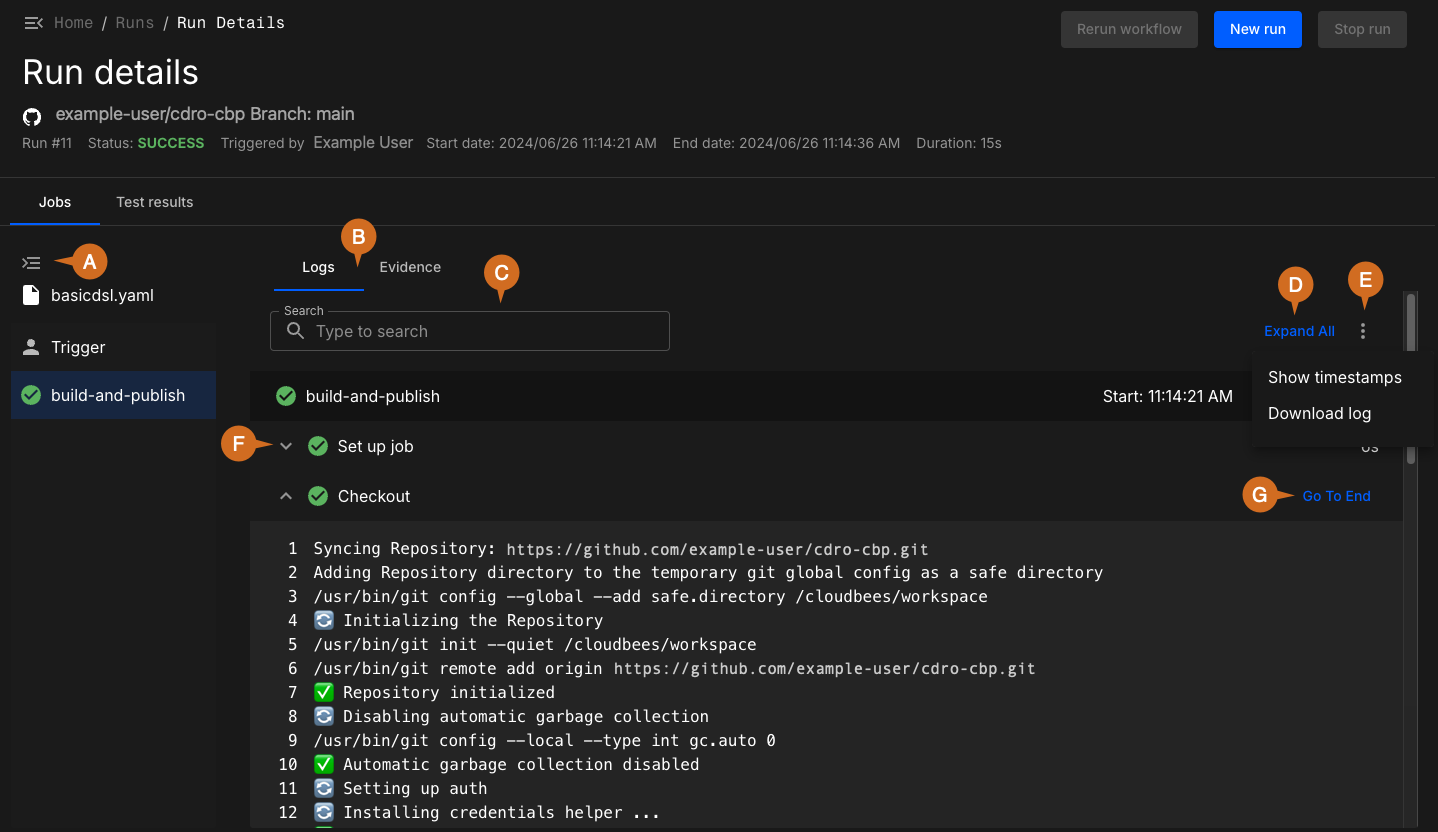Screen dimensions: 1438x832
Task: Jump to log end with Go To End
Action: (1336, 496)
